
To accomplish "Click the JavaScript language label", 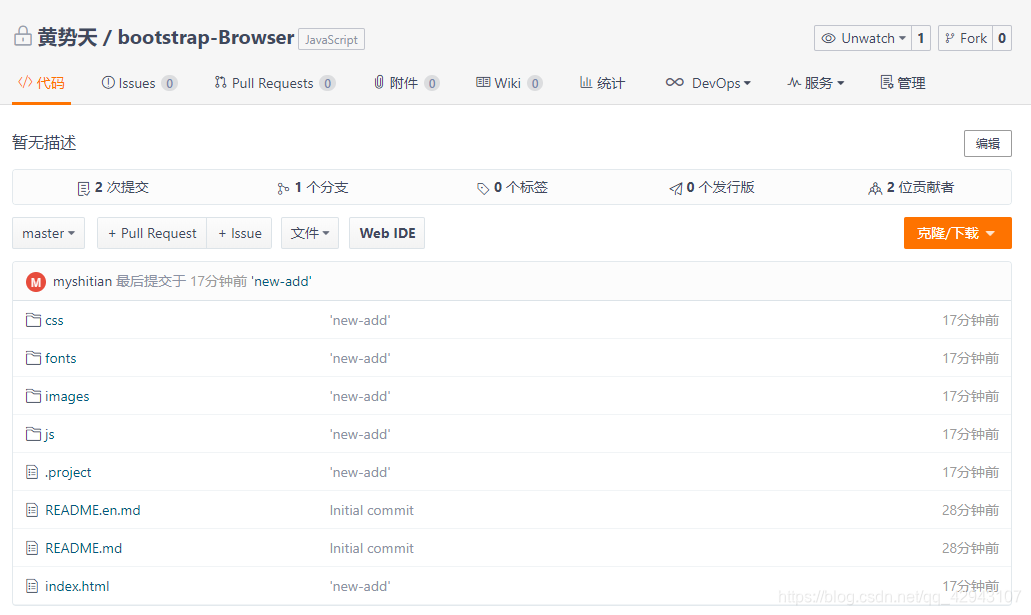I will [331, 39].
